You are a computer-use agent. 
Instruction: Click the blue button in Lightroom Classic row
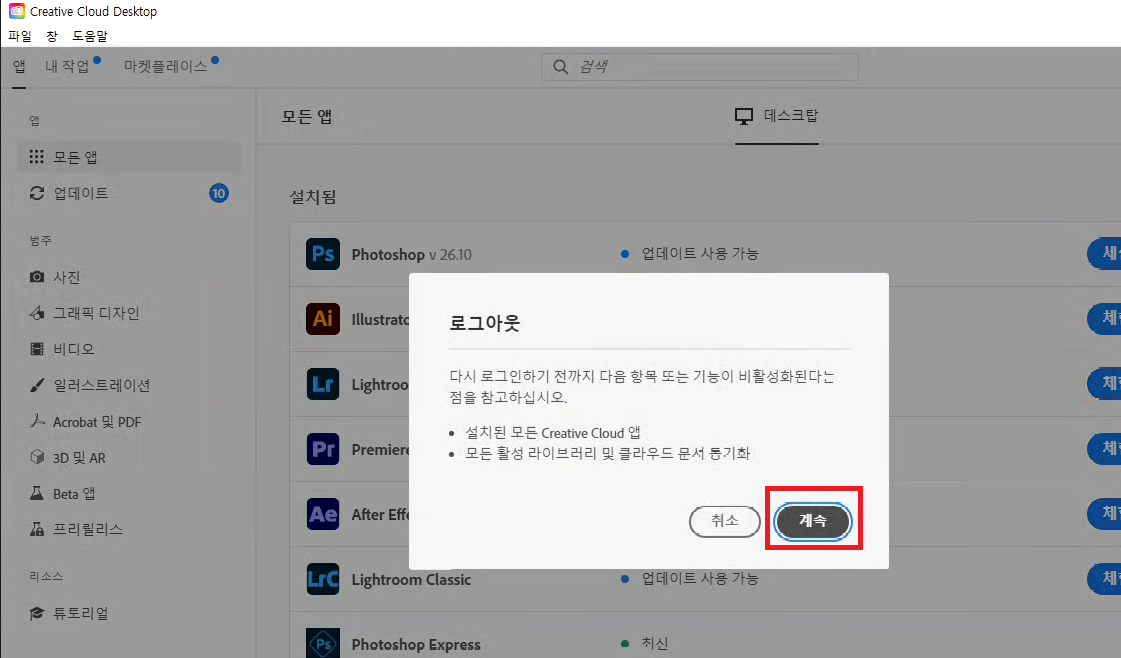tap(1104, 578)
